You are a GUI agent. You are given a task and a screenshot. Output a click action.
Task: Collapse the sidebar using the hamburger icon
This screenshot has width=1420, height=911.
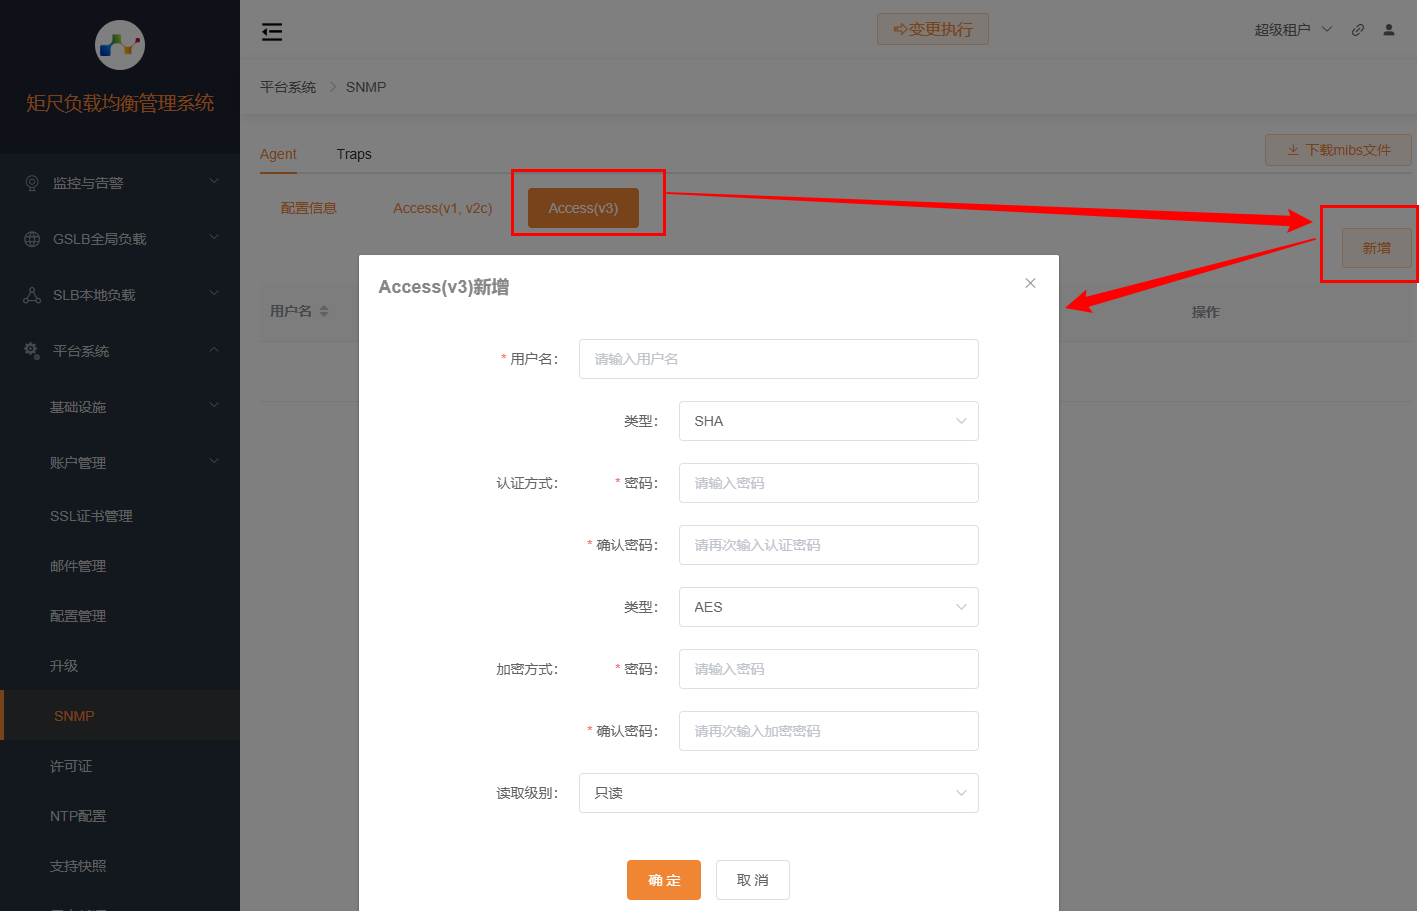click(x=271, y=31)
